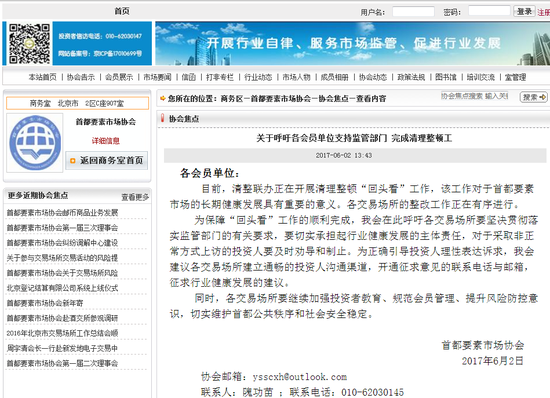Open 政策法规 navigation item

(411, 77)
